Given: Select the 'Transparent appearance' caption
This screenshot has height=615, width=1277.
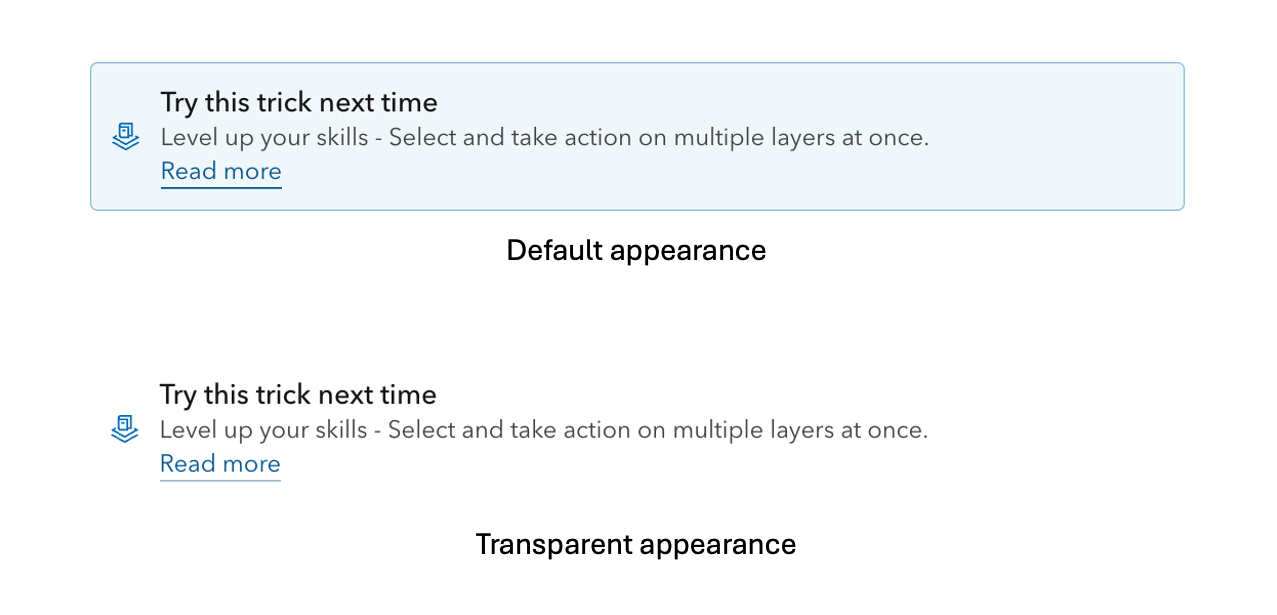Looking at the screenshot, I should tap(636, 544).
